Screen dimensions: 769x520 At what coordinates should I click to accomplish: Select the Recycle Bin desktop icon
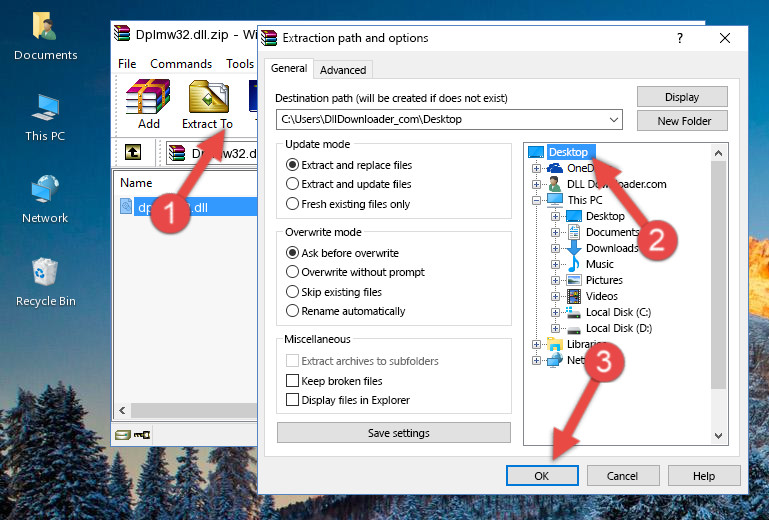point(45,283)
